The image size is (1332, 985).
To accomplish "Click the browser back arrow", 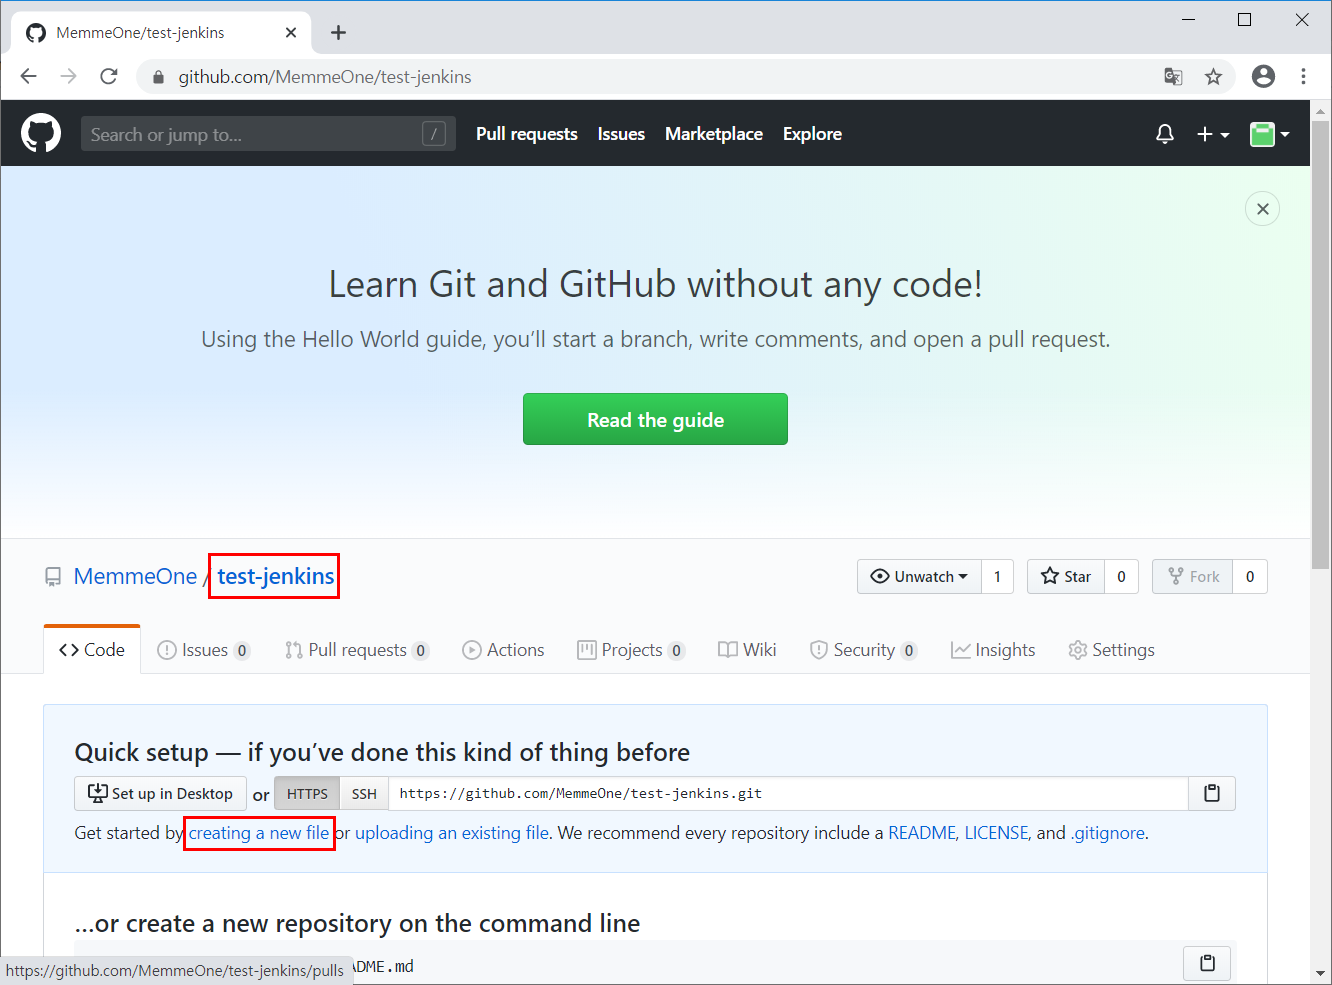I will [x=28, y=77].
